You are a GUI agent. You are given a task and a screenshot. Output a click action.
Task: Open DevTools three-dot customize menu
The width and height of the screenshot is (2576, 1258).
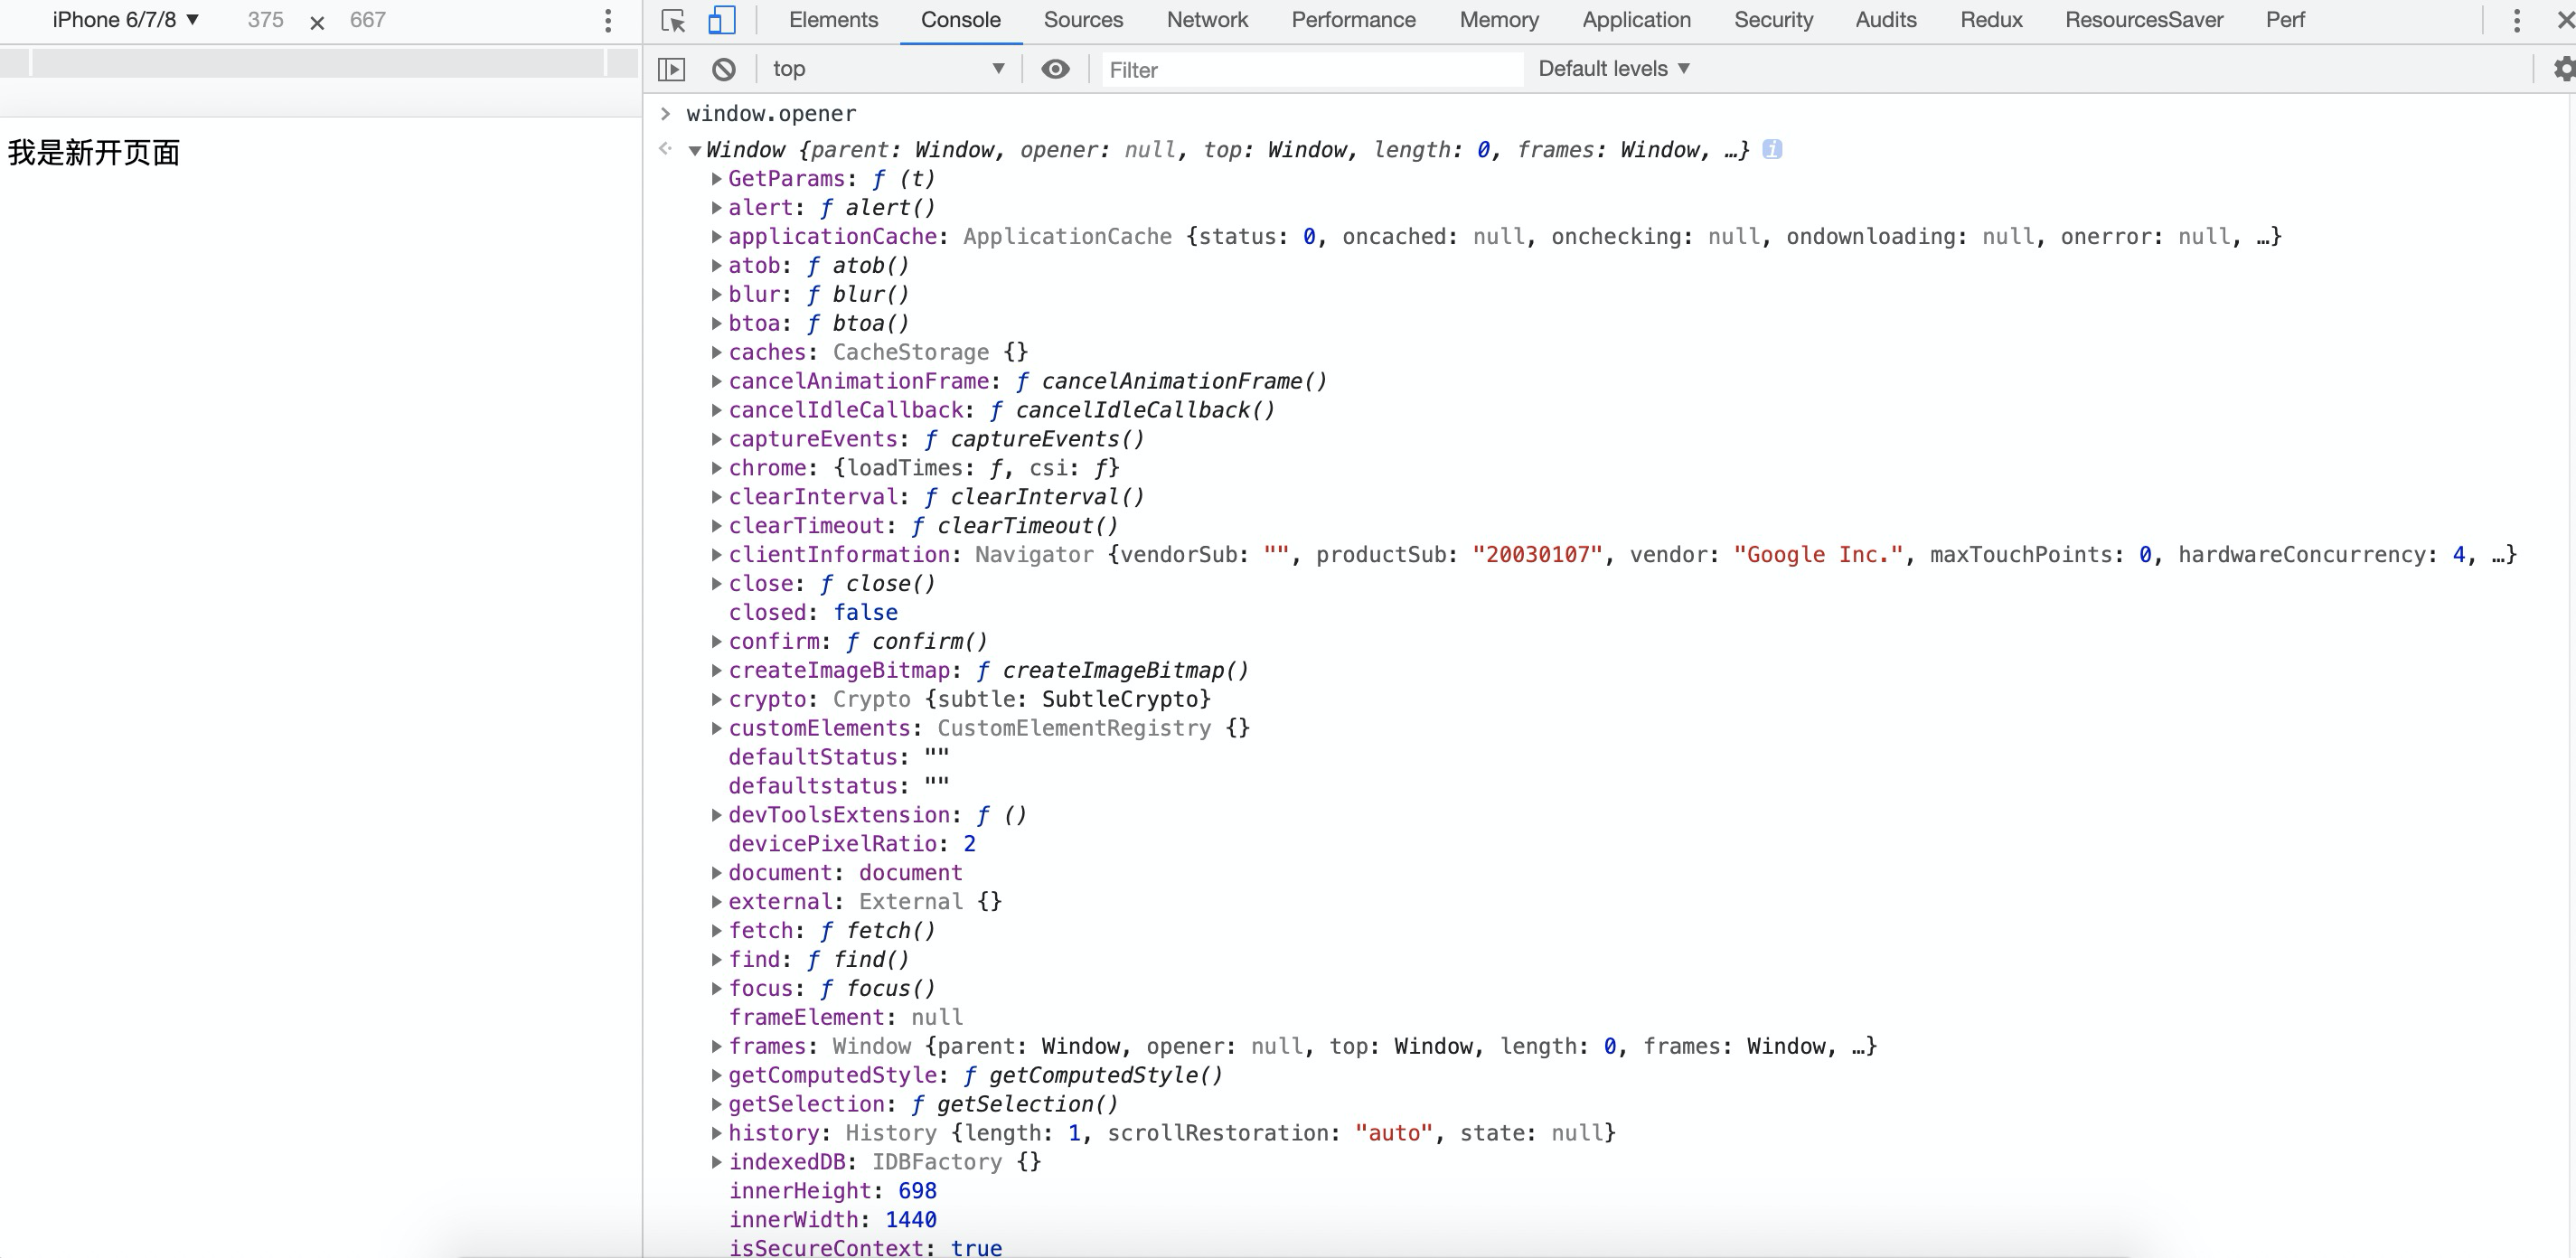[x=2516, y=20]
